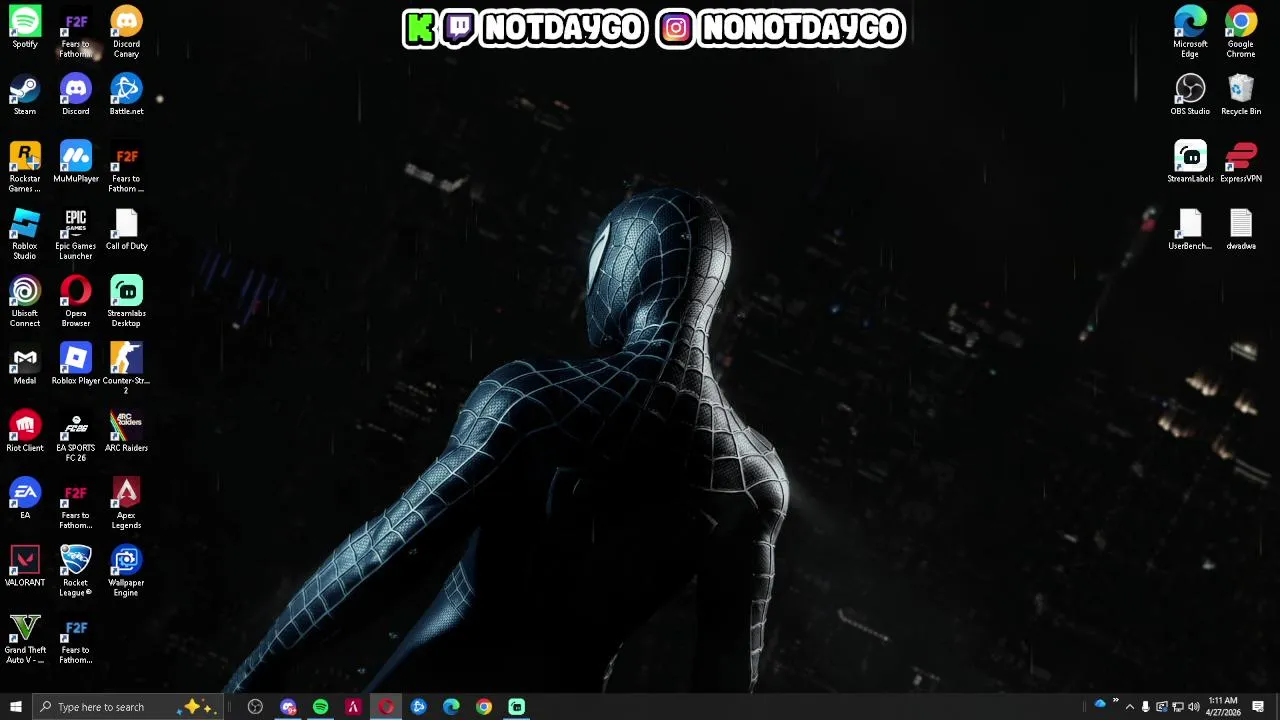
Task: Switch to Spotify in the taskbar
Action: 320,707
